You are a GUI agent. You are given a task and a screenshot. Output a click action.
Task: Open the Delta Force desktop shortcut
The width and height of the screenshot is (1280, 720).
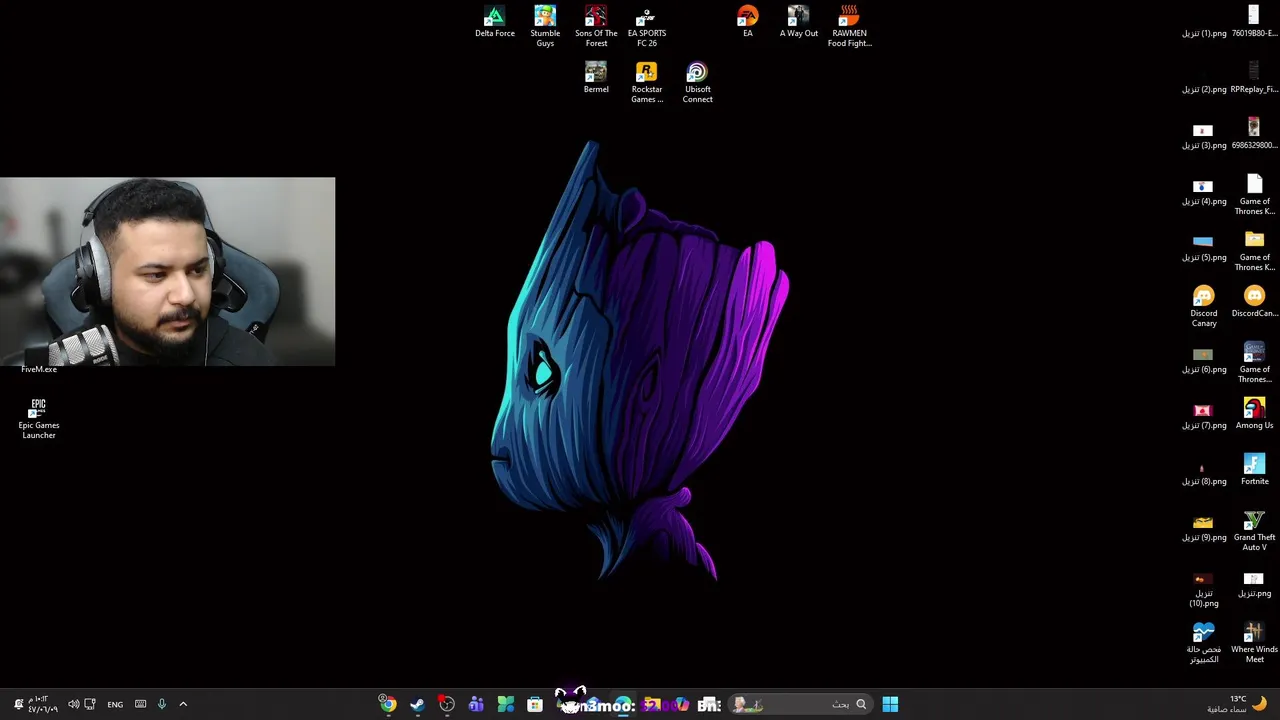tap(494, 22)
